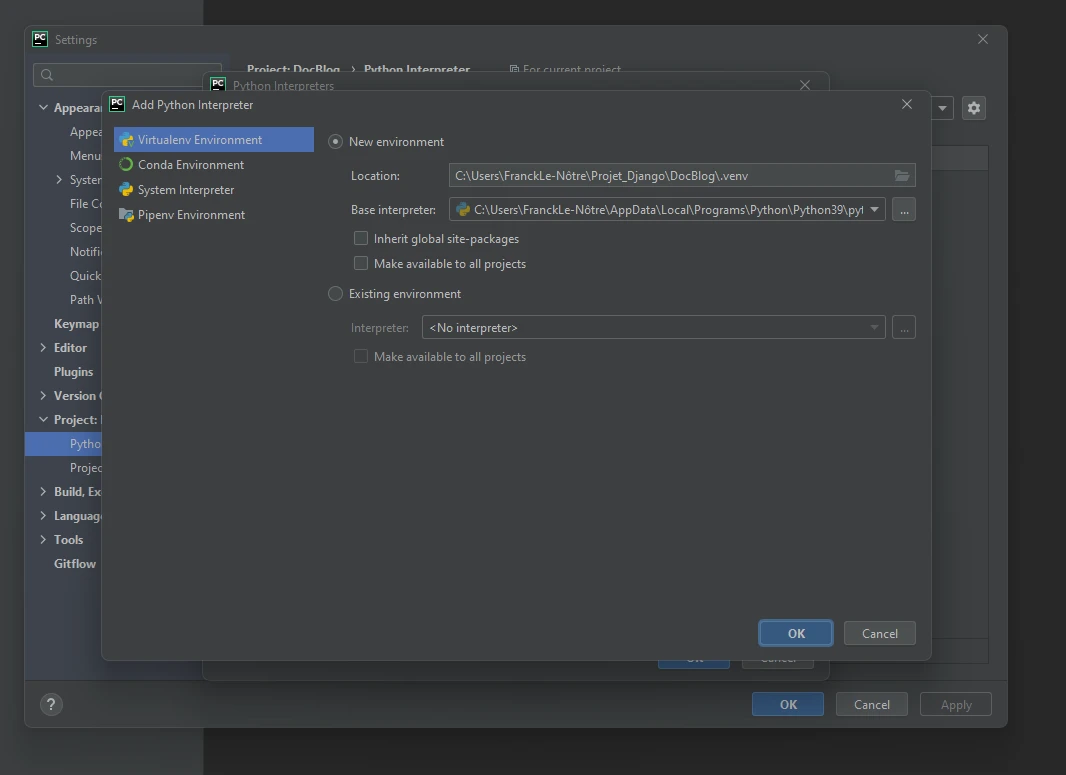1066x775 pixels.
Task: Enable Inherit global site-packages checkbox
Action: pos(361,239)
